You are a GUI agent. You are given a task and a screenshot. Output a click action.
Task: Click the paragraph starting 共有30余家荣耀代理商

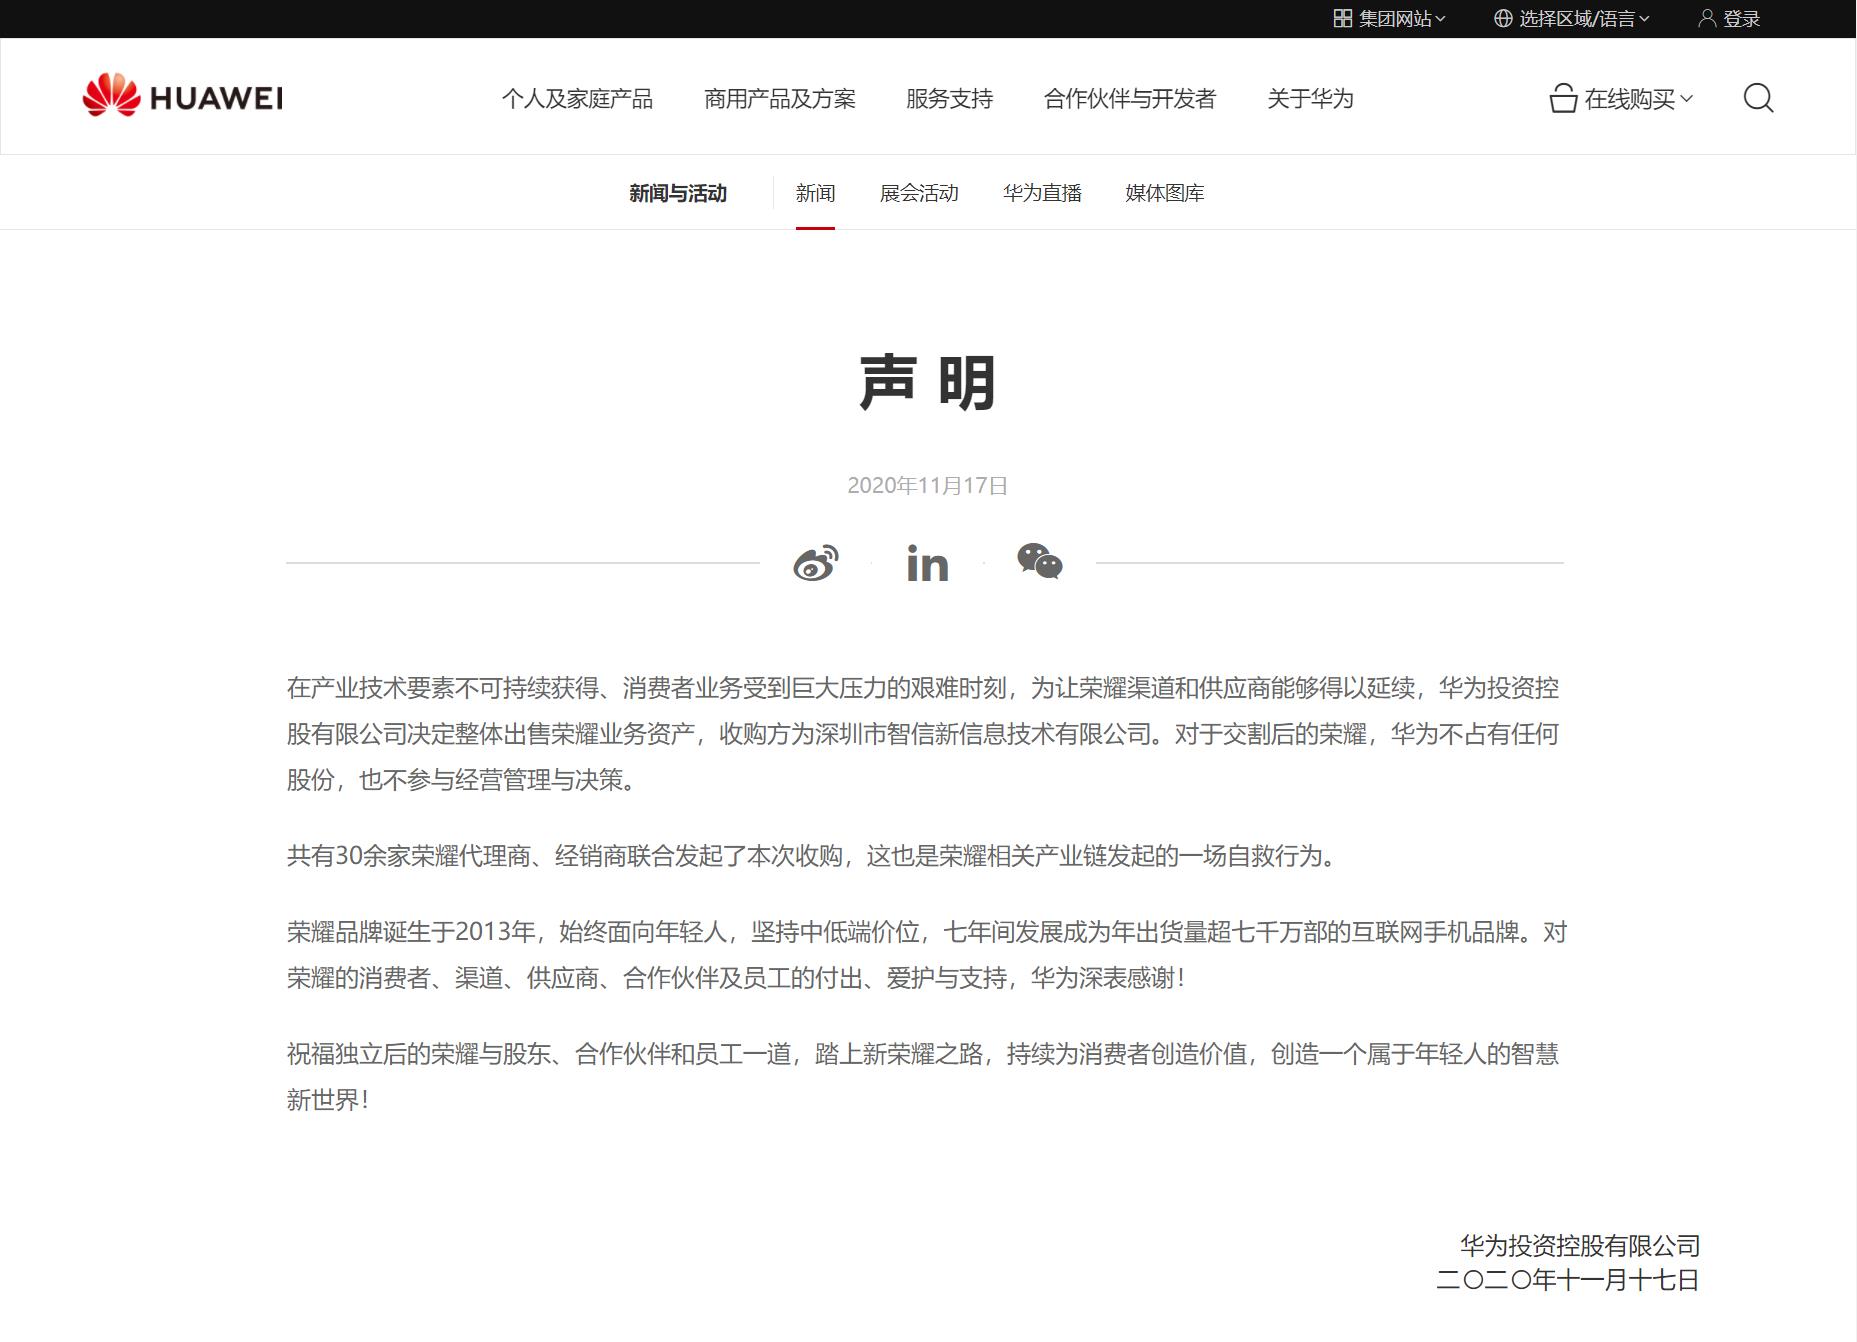click(x=813, y=856)
